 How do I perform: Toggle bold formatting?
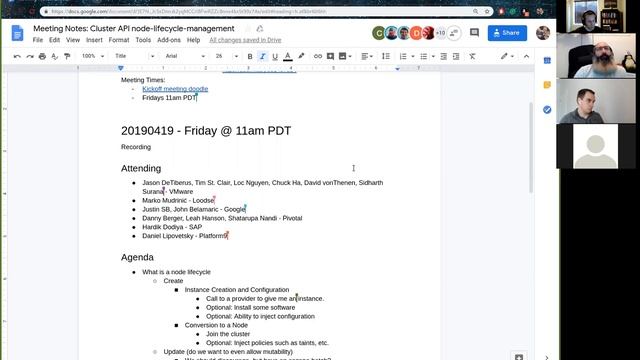coord(250,56)
